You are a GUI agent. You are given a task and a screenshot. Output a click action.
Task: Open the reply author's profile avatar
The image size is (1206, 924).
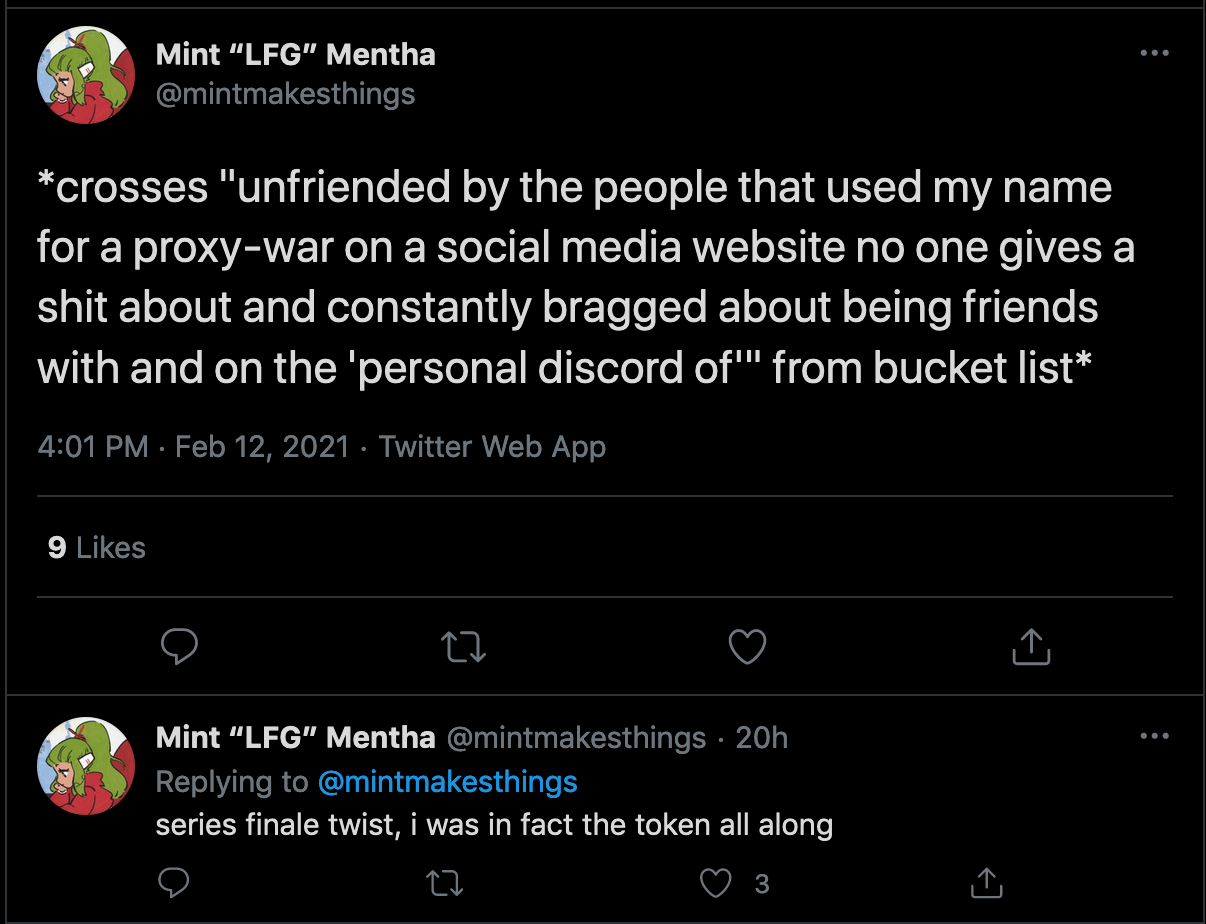click(85, 767)
